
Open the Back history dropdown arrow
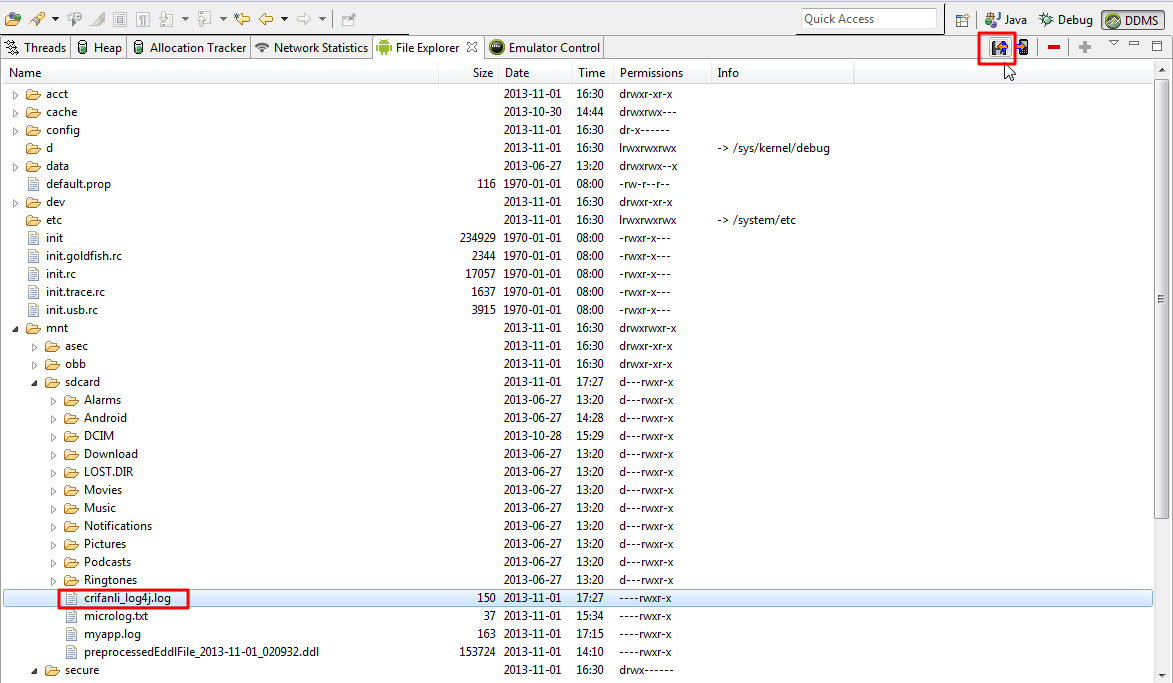[x=284, y=19]
